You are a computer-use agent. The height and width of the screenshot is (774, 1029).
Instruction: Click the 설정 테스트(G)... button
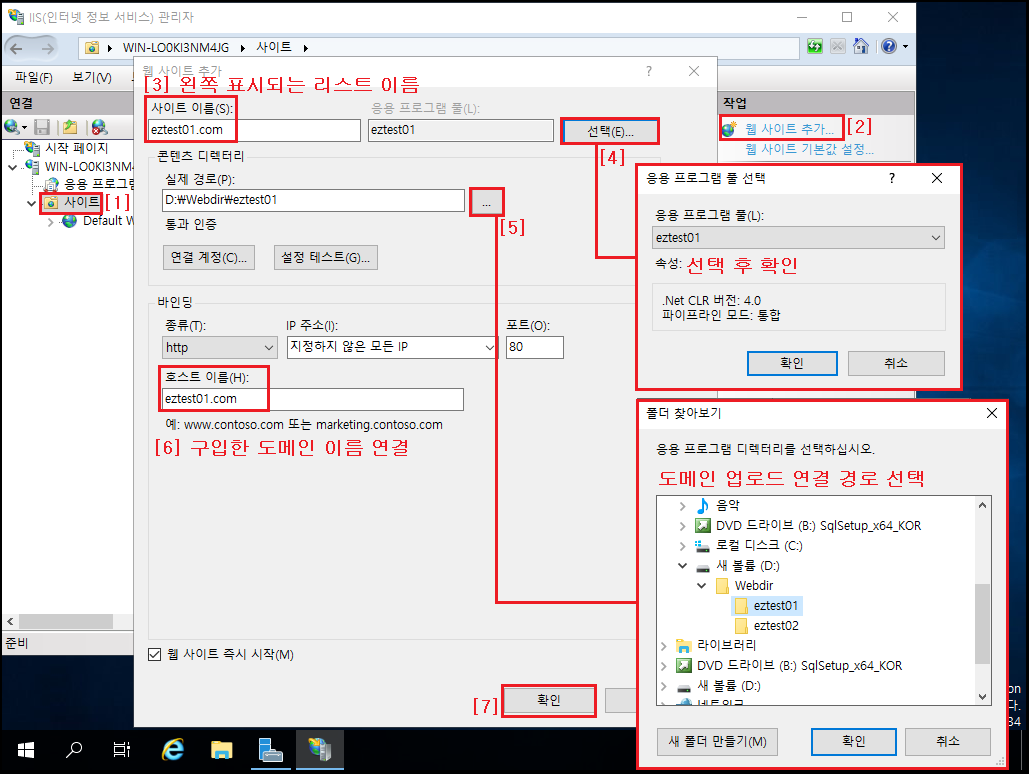coord(326,257)
